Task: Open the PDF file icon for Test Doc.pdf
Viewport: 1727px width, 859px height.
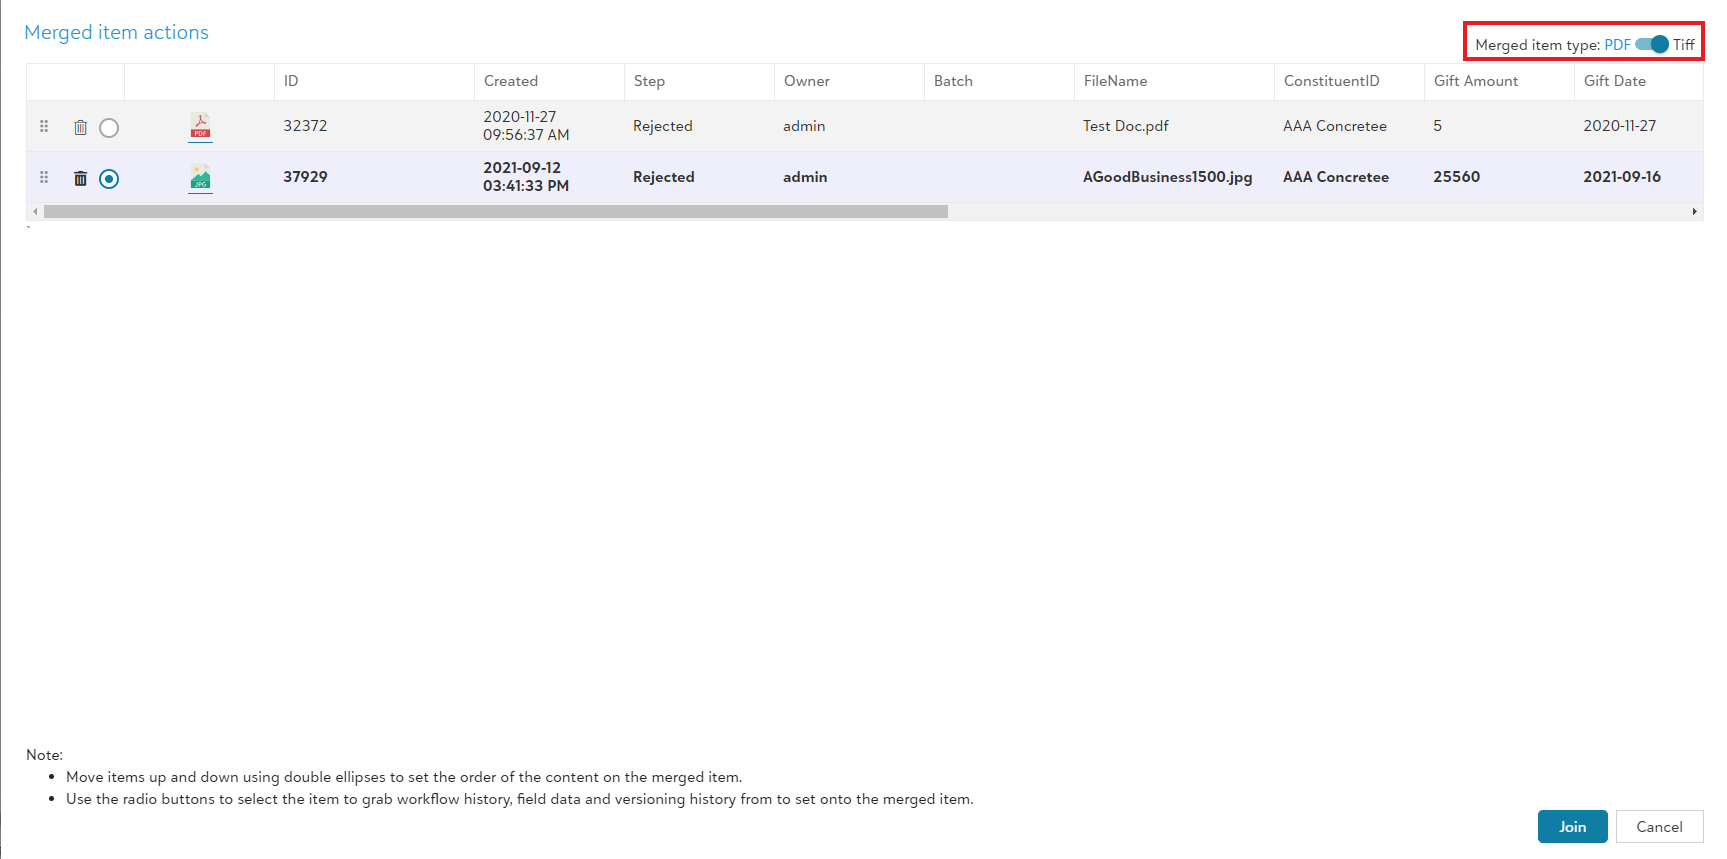Action: 200,126
